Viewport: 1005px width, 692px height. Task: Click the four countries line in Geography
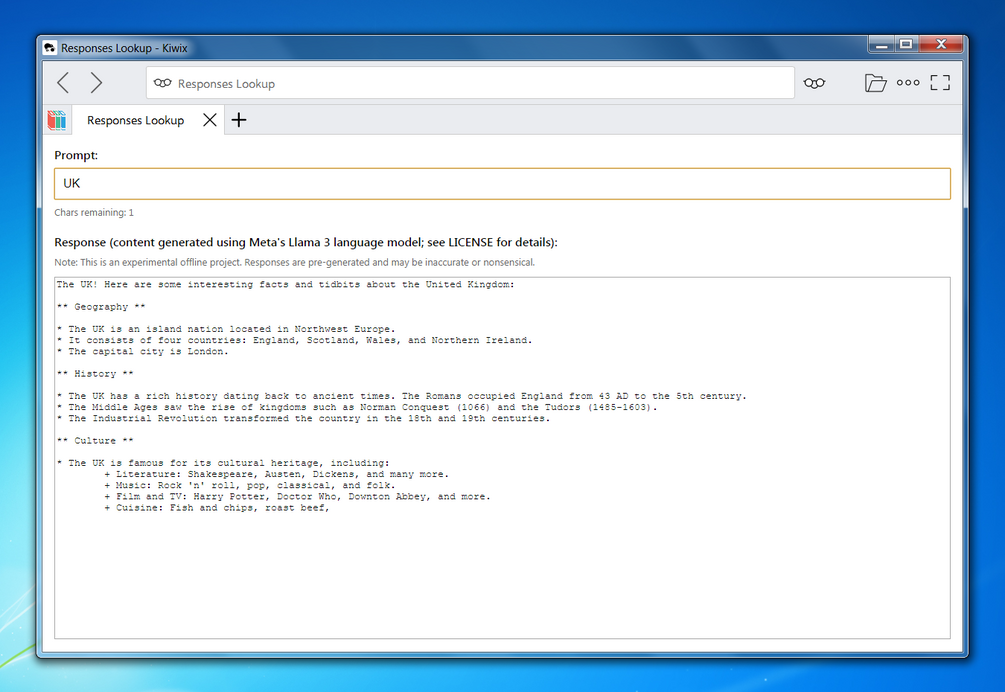click(294, 340)
